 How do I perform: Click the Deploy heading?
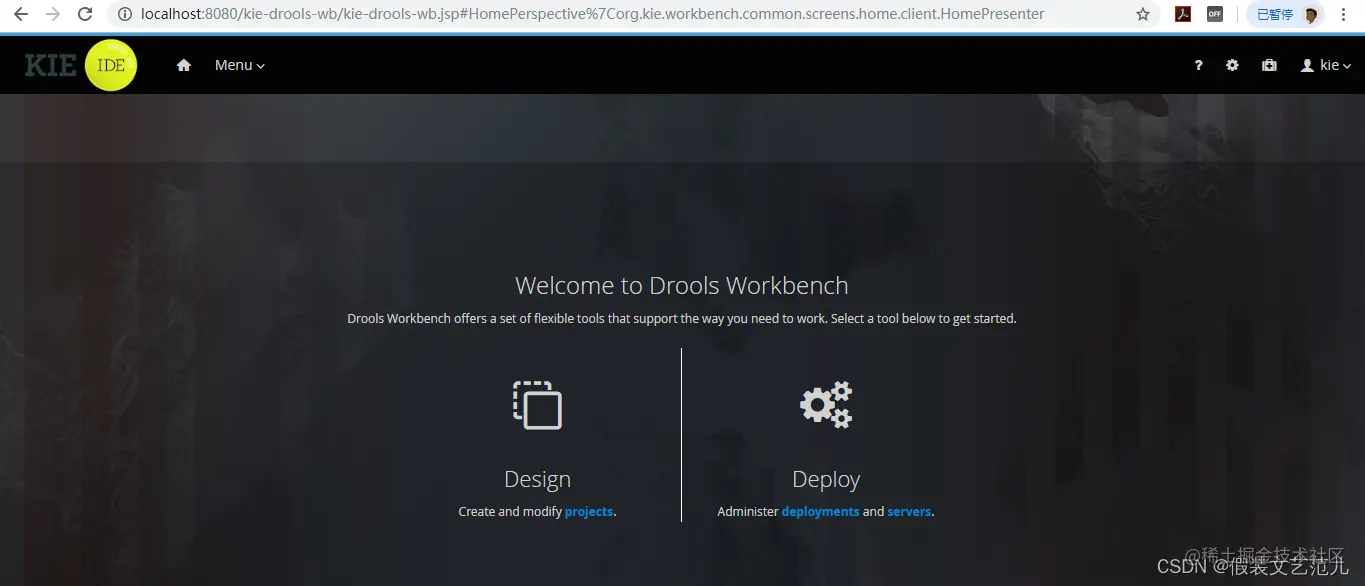826,479
